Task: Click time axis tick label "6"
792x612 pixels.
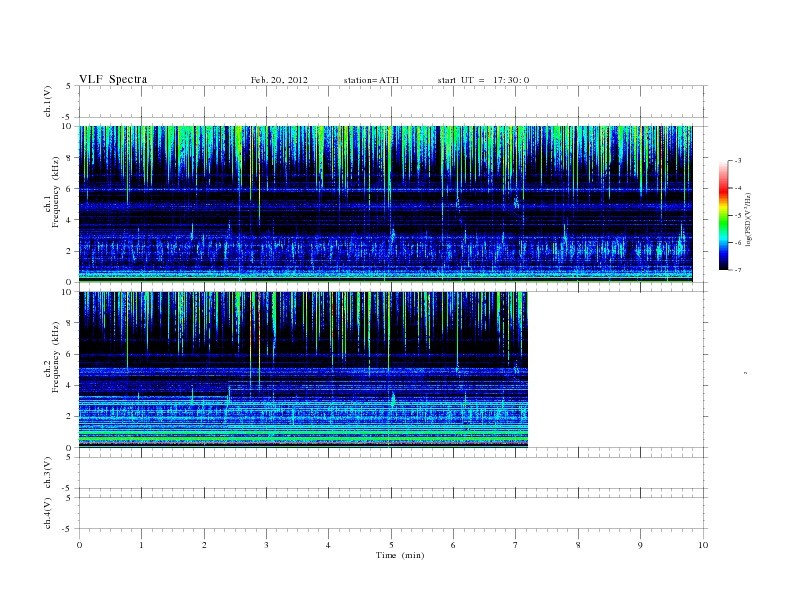Action: [453, 545]
